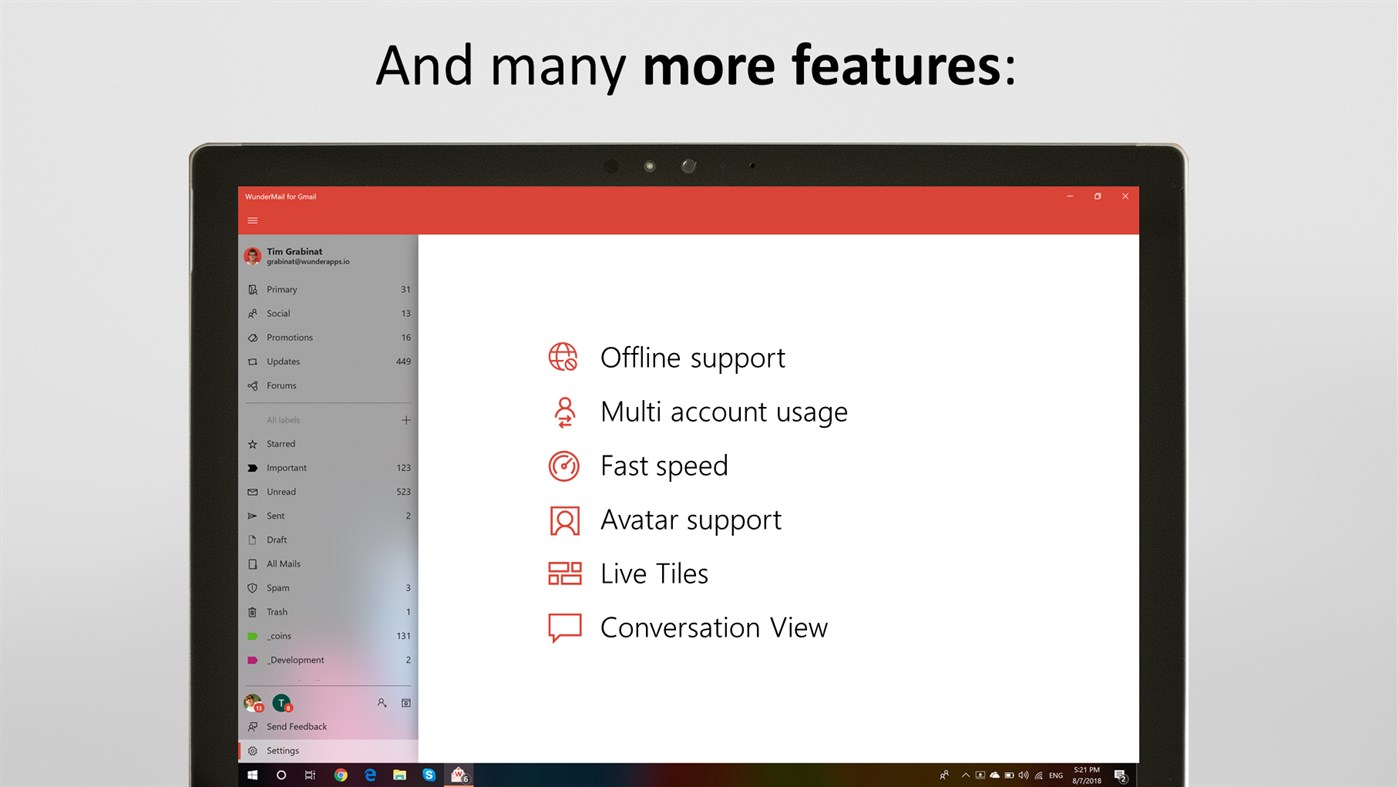Screen dimensions: 1398x787
Task: Switch to Tim Grabinat's account avatar
Action: 251,702
